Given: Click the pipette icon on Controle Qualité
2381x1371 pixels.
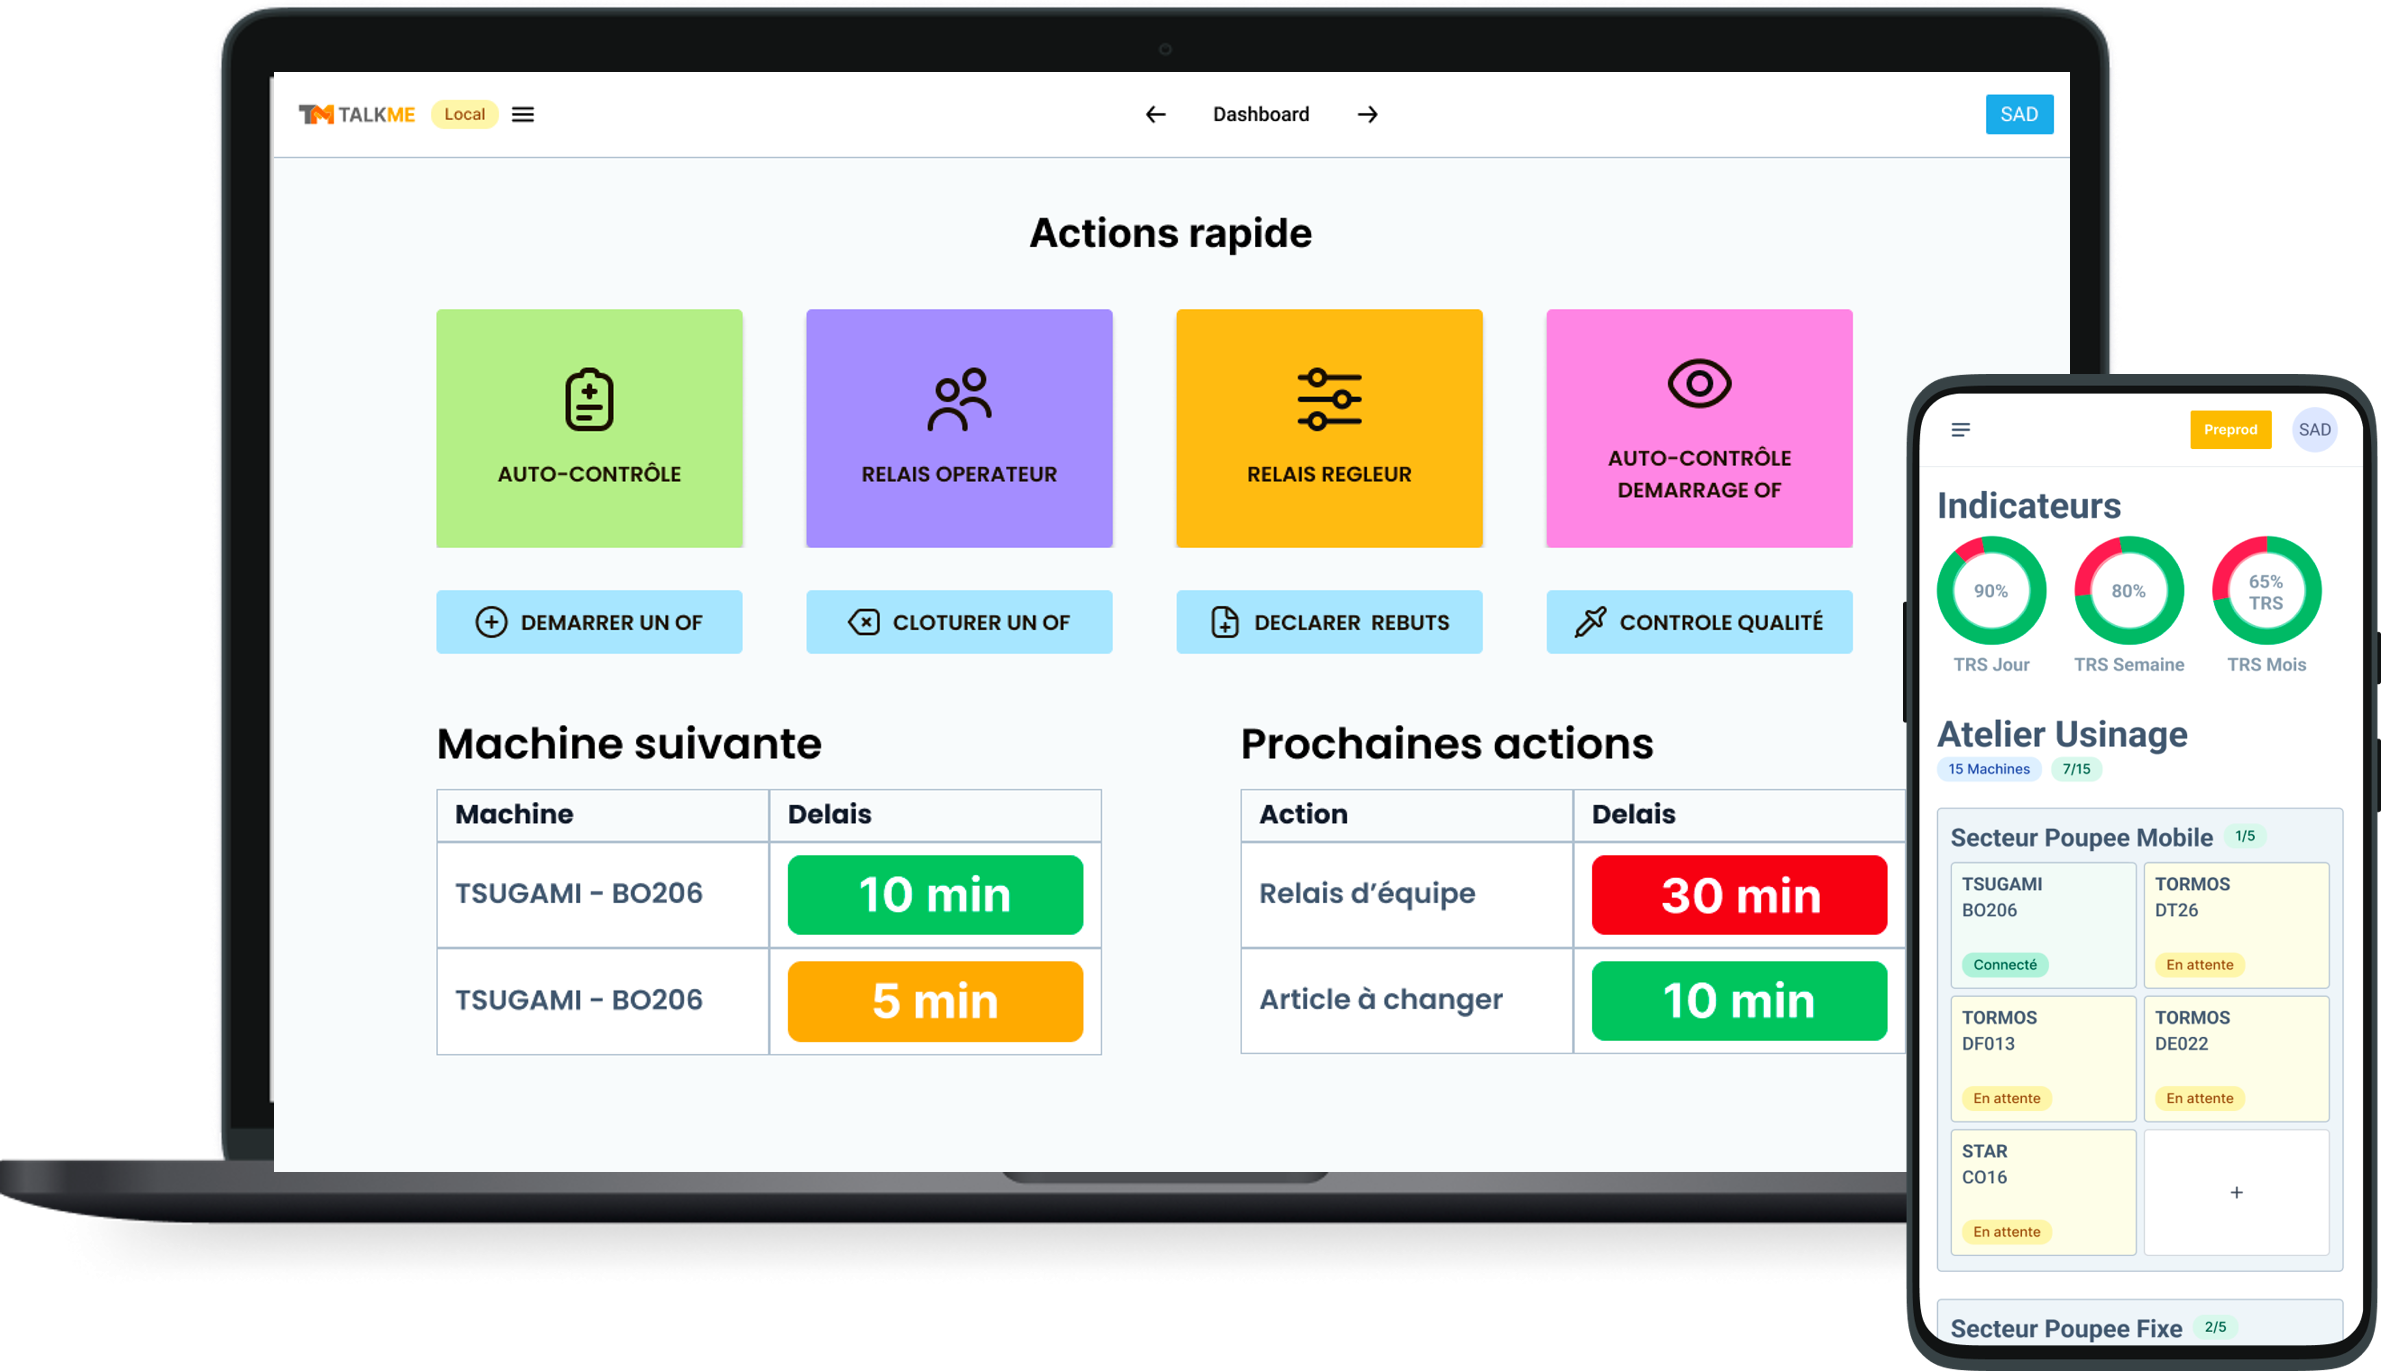Looking at the screenshot, I should click(1590, 622).
